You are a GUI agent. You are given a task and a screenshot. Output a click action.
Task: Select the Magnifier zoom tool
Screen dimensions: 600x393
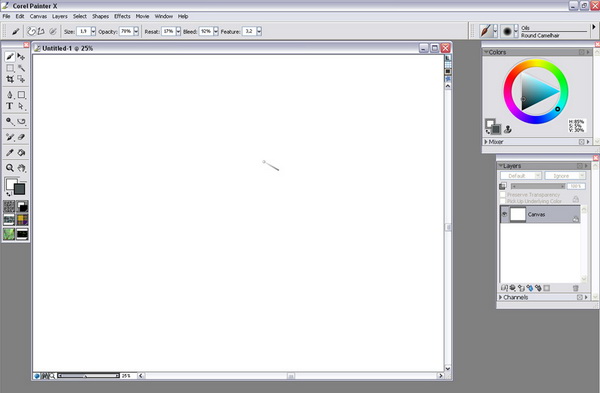pyautogui.click(x=10, y=168)
